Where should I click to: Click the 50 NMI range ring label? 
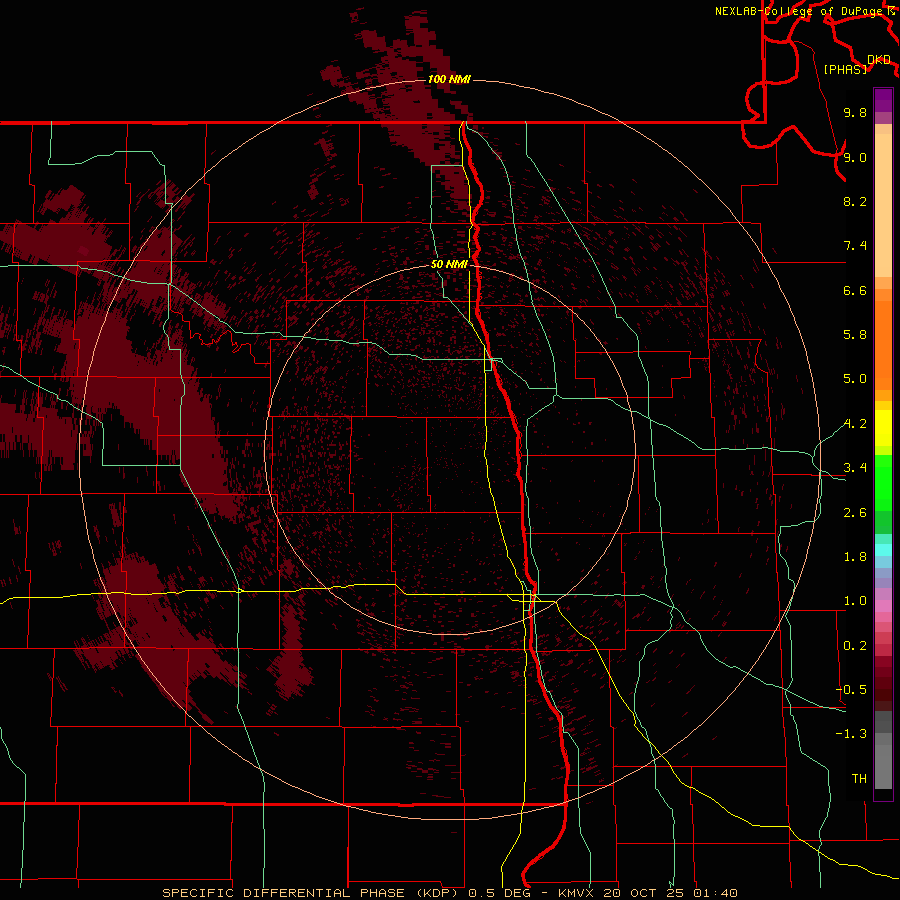coord(449,264)
